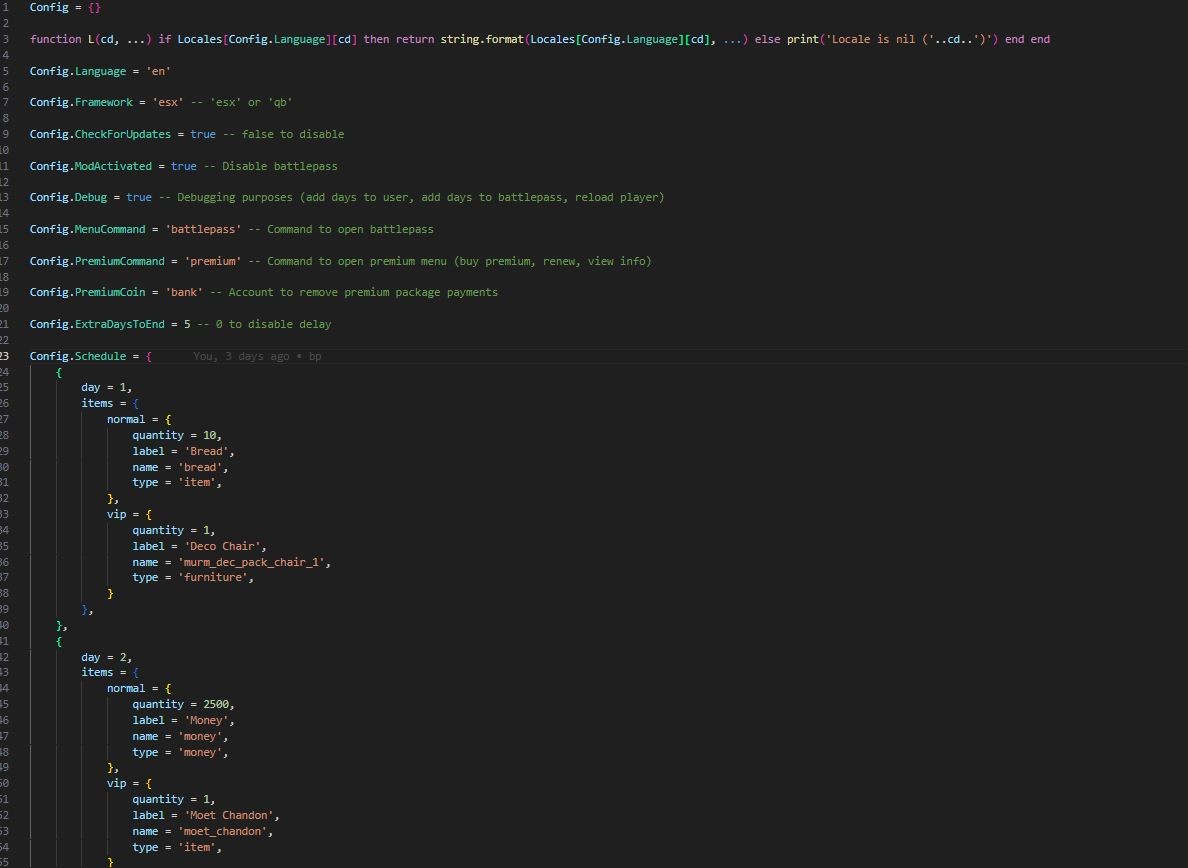
Task: Click the type = 'furniture' line
Action: pyautogui.click(x=193, y=577)
